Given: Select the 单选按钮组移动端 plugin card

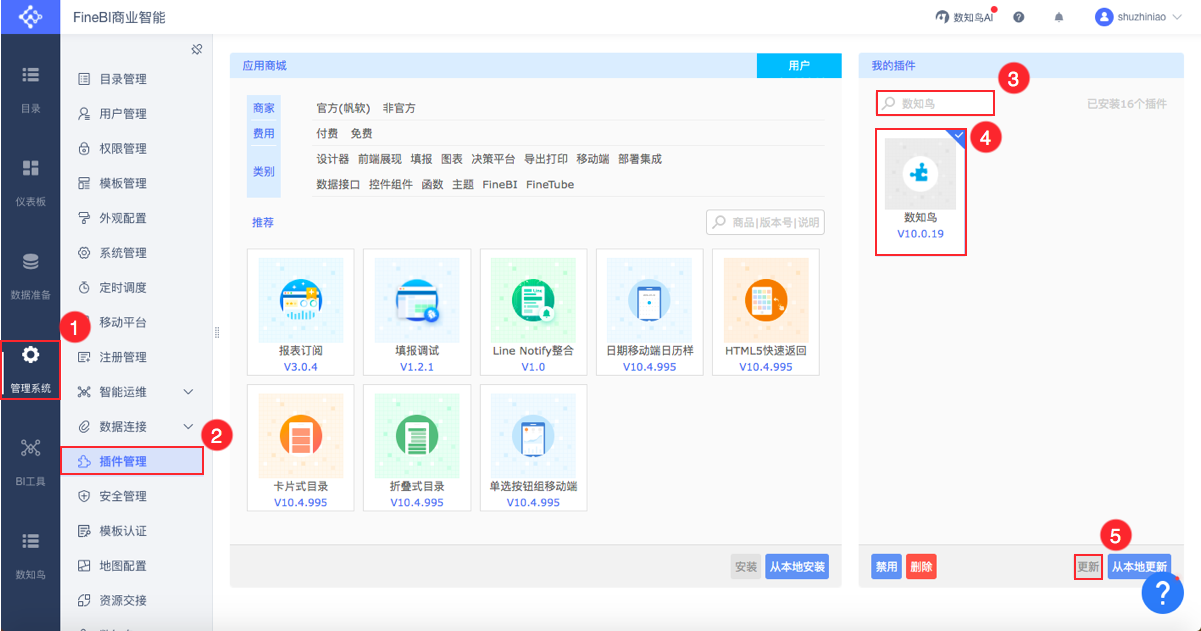Looking at the screenshot, I should tap(533, 447).
